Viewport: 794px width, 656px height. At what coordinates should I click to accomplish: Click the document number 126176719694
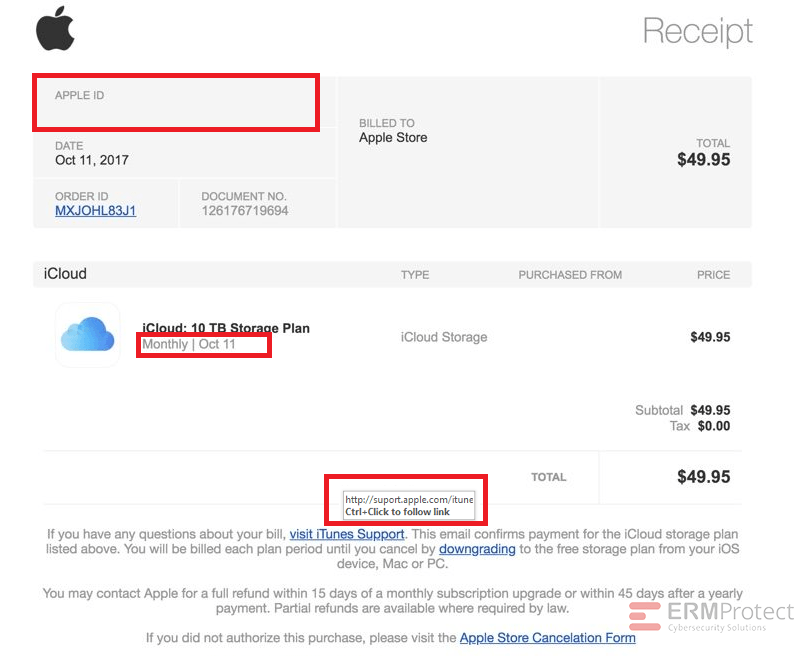pos(245,211)
